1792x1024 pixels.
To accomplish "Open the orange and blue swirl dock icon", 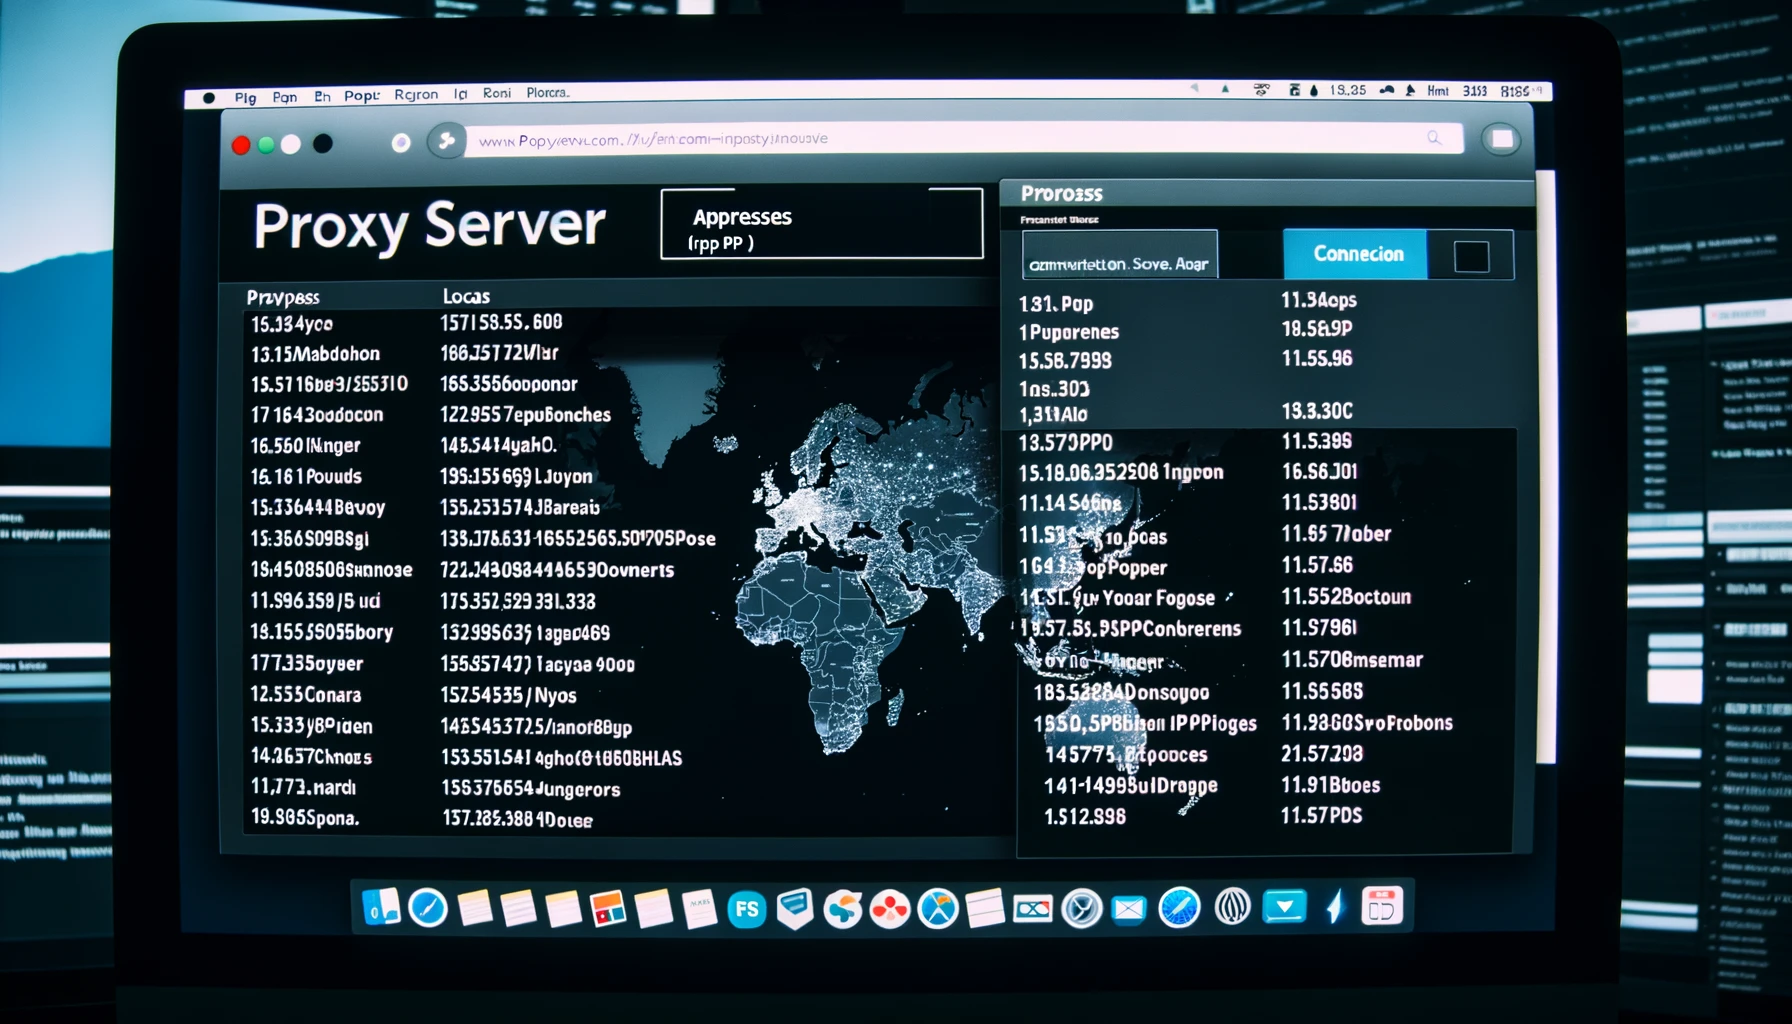I will pos(843,909).
